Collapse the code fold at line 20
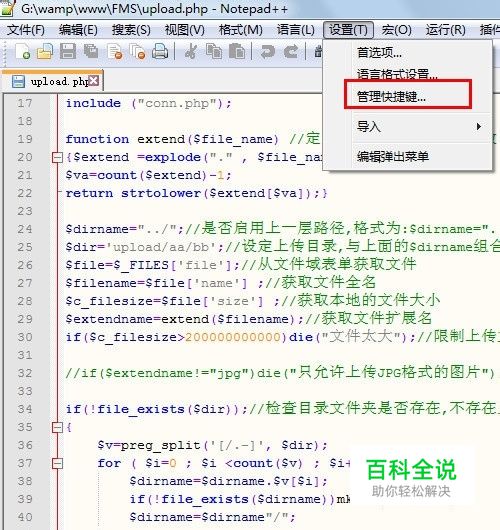500x530 pixels. [57, 158]
